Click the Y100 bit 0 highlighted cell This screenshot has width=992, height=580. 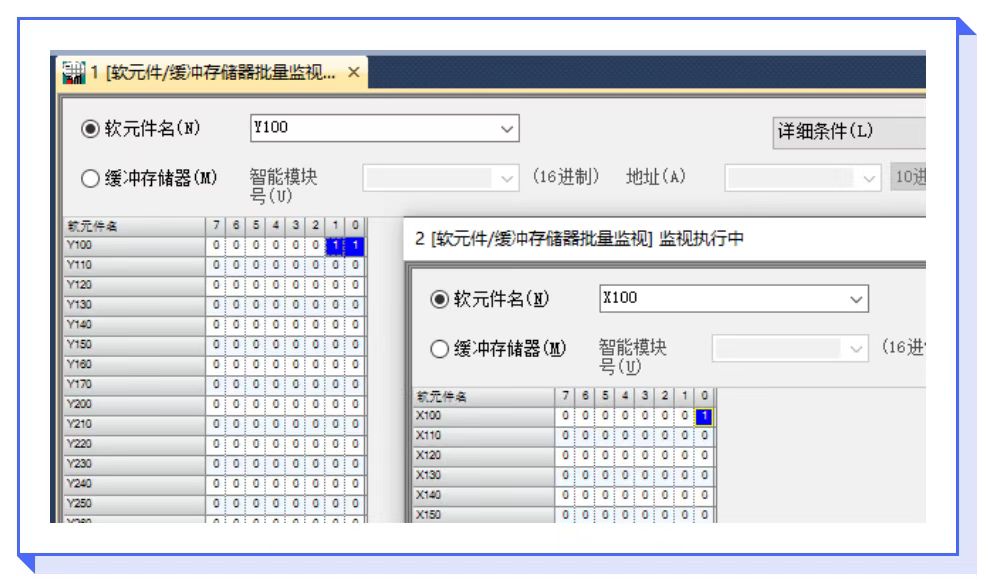coord(355,245)
